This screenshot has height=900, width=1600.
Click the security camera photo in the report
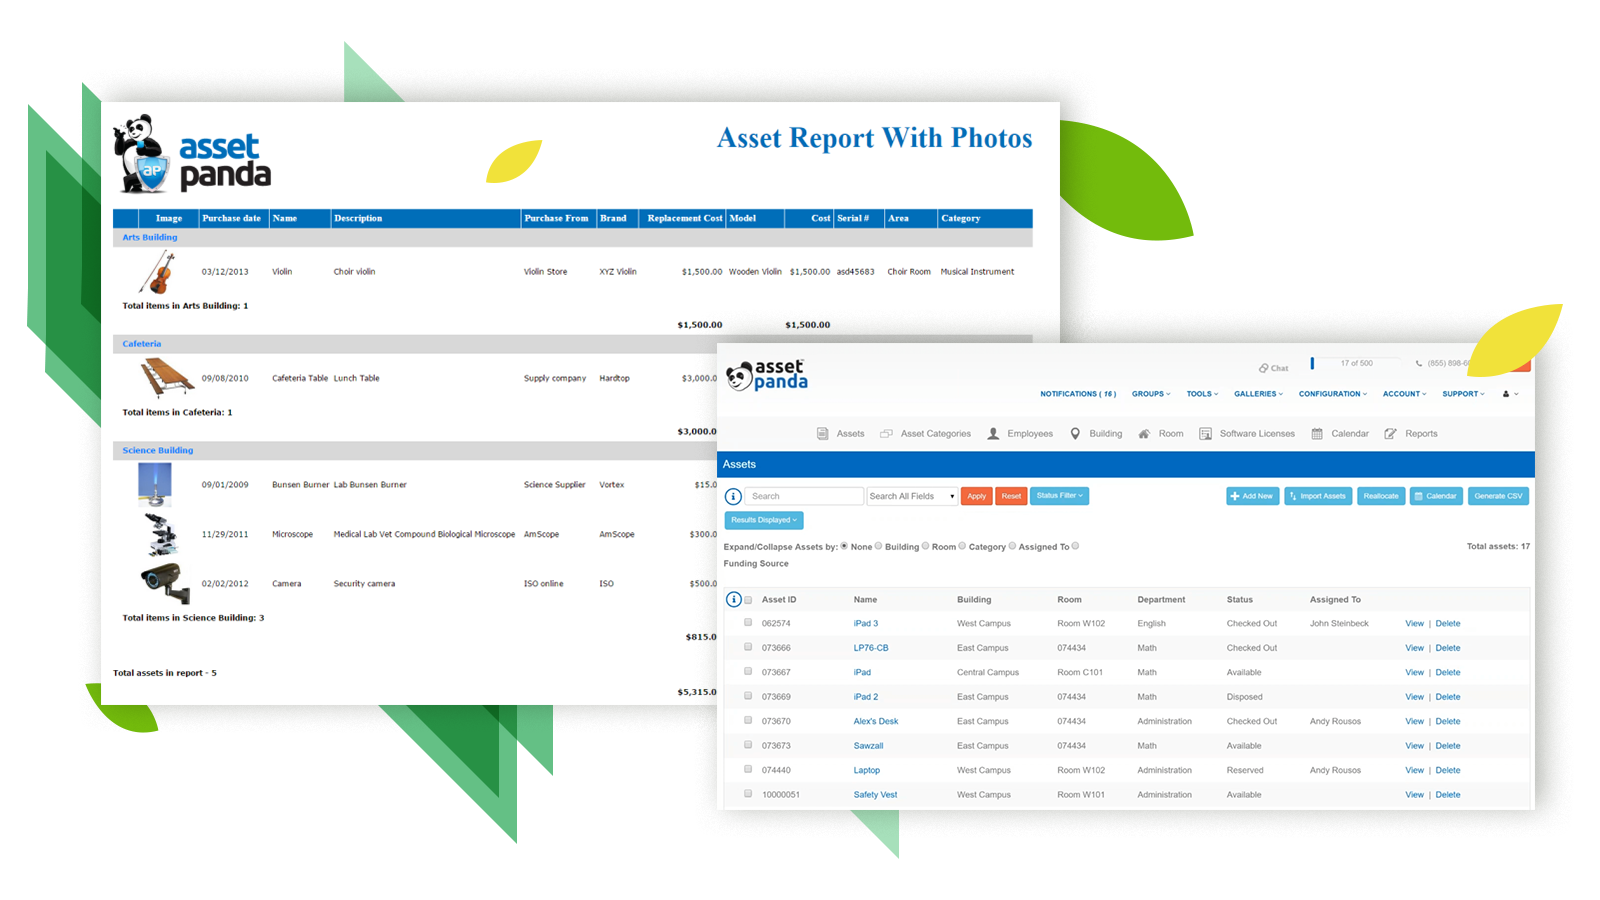(165, 583)
